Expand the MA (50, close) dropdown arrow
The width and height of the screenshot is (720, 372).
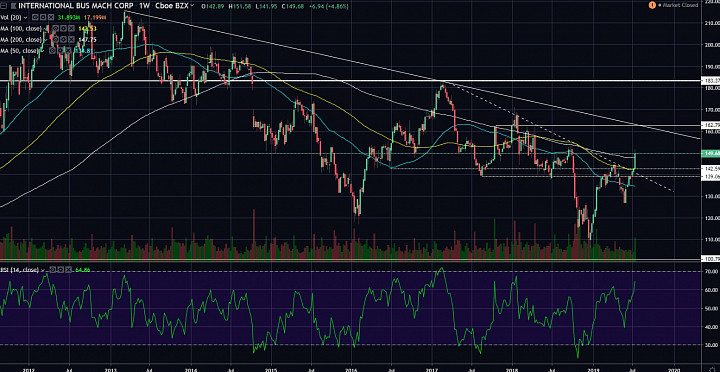pos(42,51)
